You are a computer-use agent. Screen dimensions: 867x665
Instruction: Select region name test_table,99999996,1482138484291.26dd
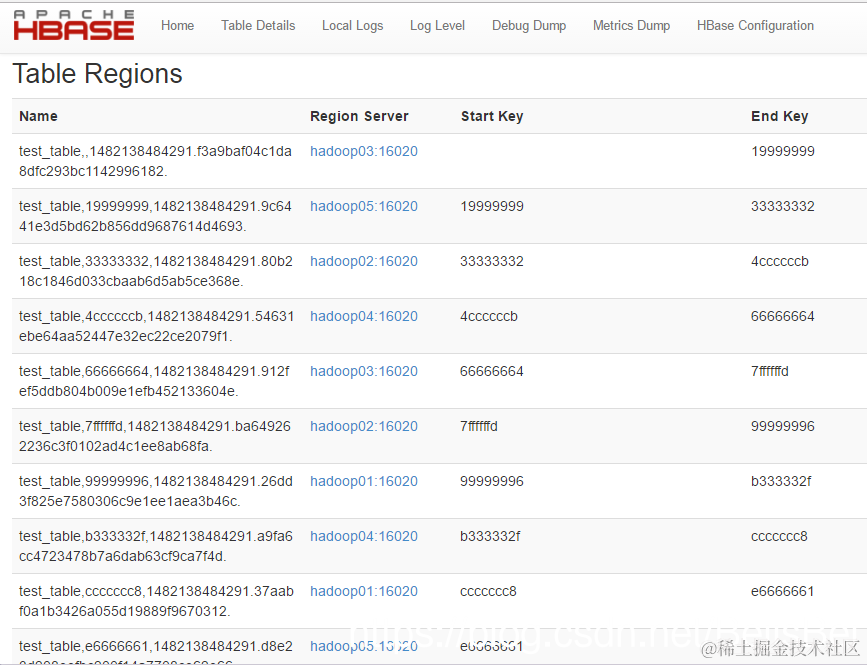coord(156,491)
